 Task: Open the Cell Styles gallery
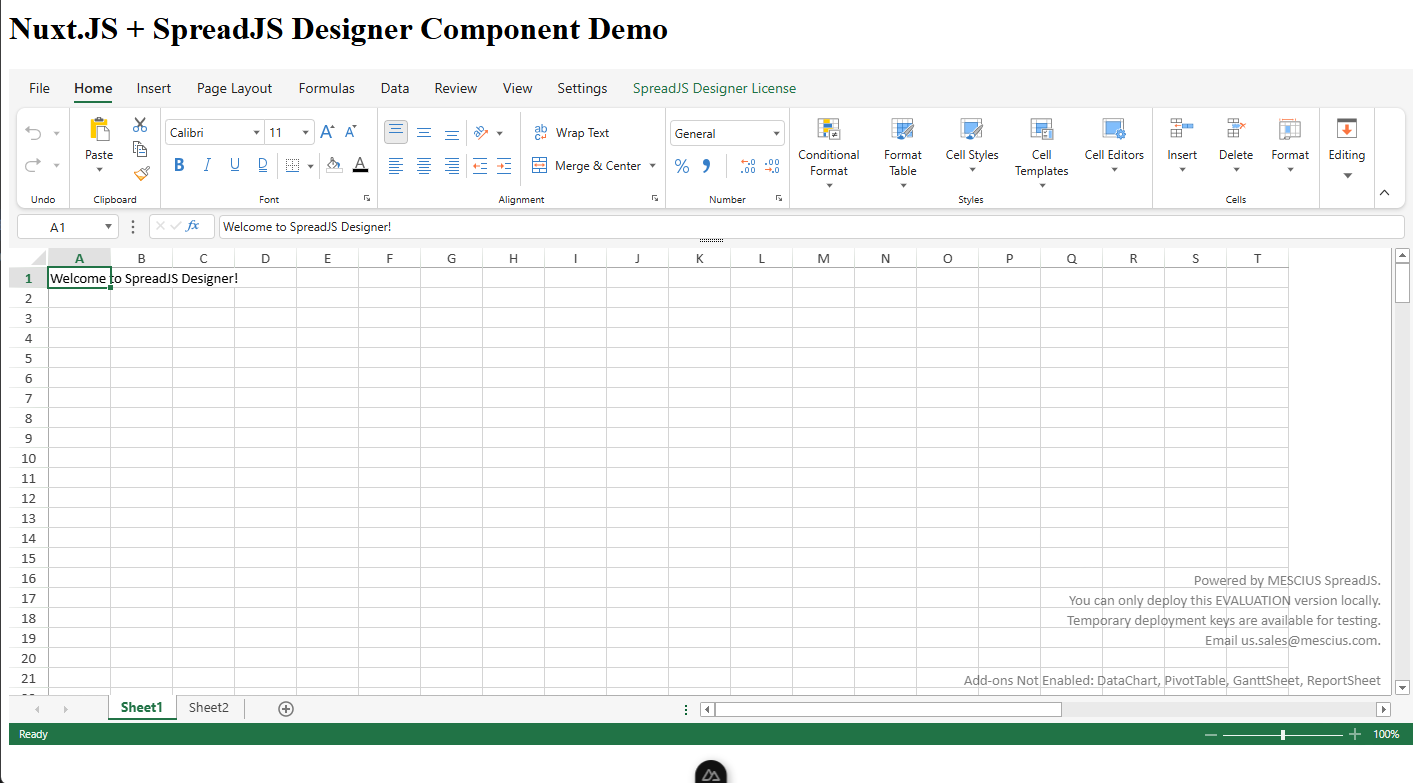click(x=972, y=146)
